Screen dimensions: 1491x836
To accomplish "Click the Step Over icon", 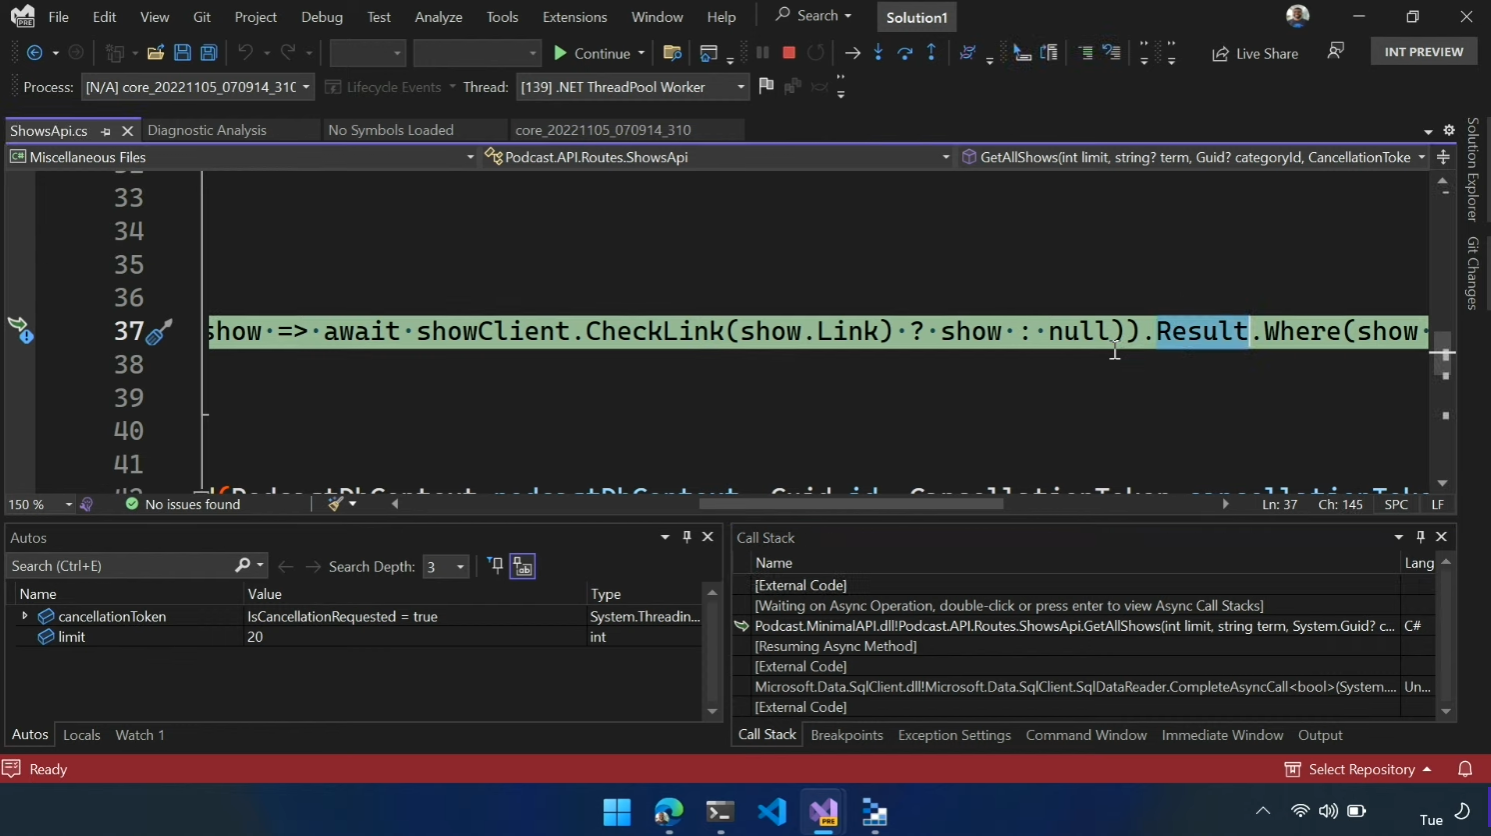I will tap(905, 53).
